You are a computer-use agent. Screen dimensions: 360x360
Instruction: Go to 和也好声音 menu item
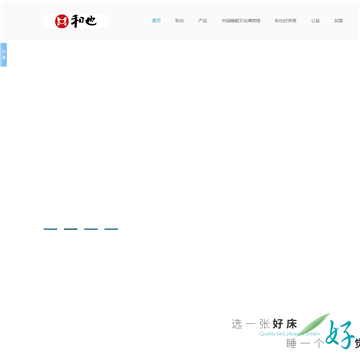[x=286, y=21]
